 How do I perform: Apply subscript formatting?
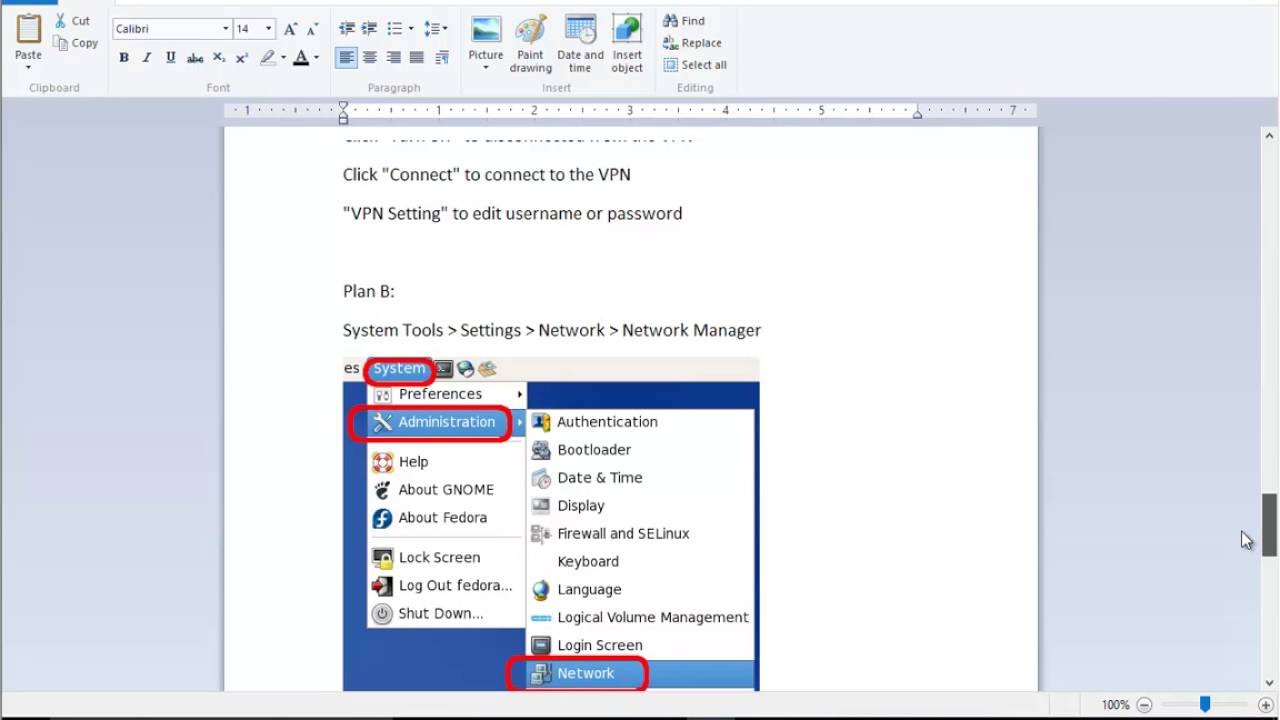click(219, 58)
